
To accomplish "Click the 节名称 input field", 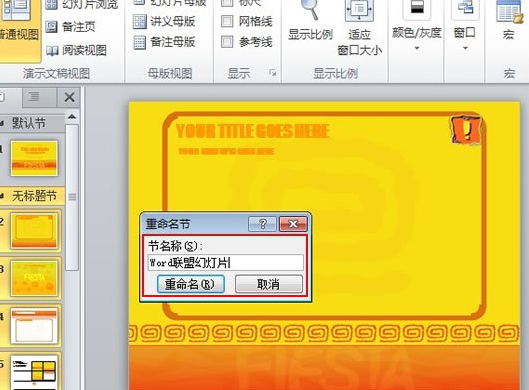I will (225, 262).
